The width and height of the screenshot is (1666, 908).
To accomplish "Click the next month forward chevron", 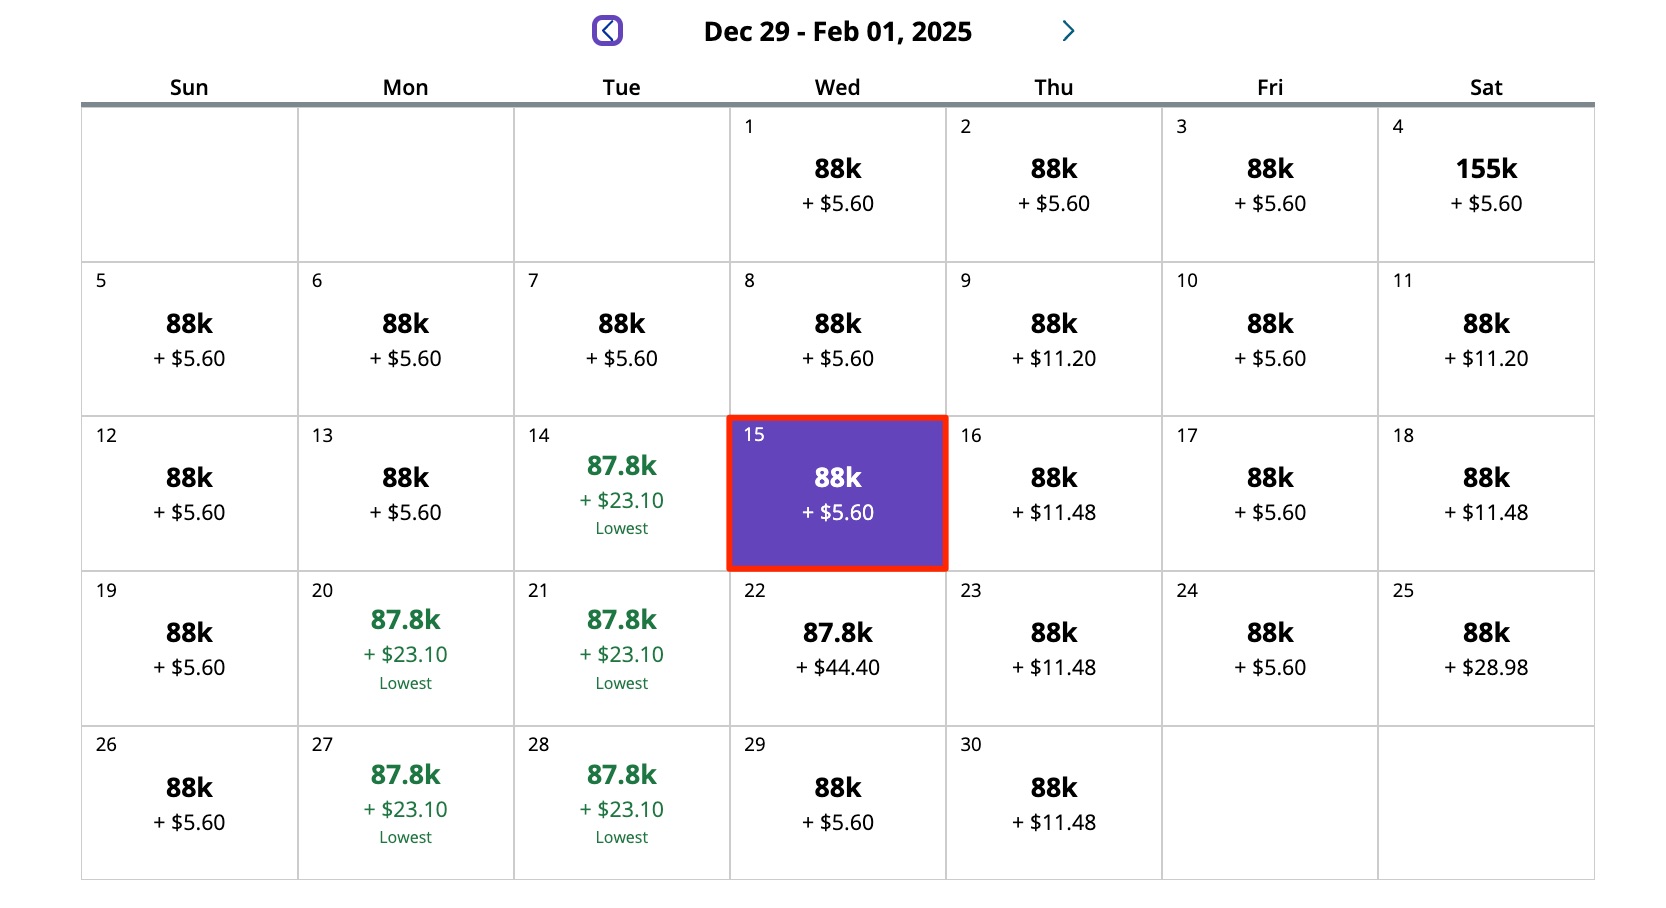I will (x=1068, y=31).
